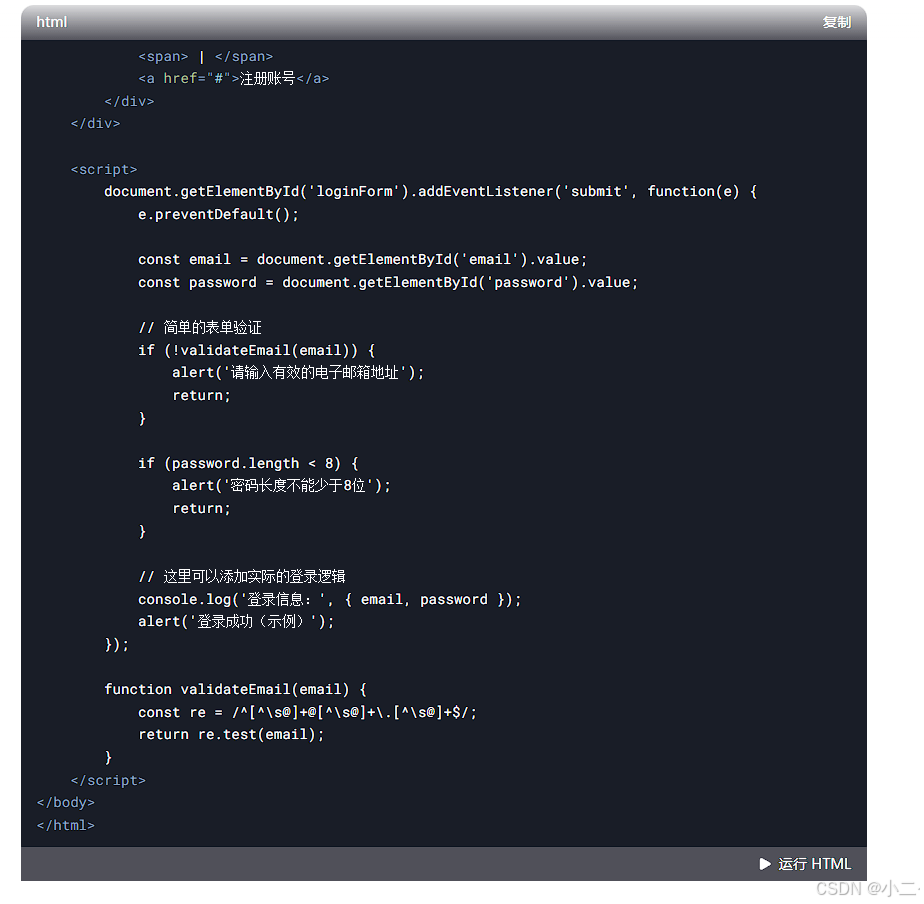924x904 pixels.
Task: Click the 注册账号 anchor line
Action: [x=233, y=78]
